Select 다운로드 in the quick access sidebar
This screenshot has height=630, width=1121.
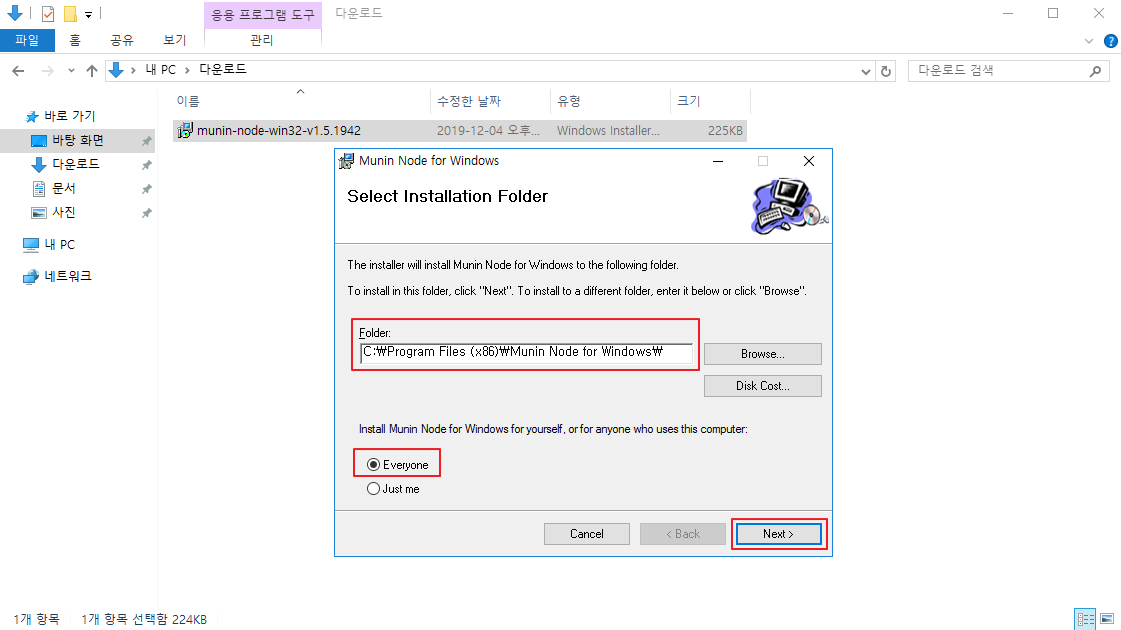(76, 164)
